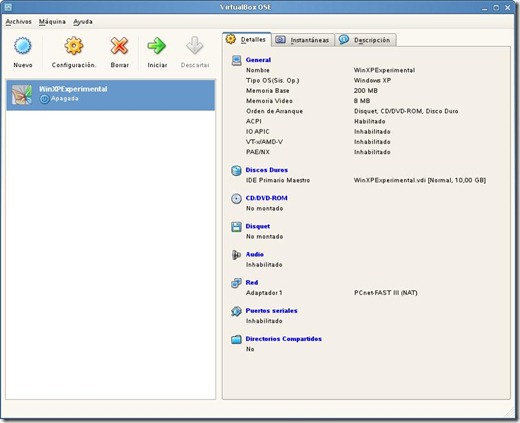Click the 'Habilitado' ACPI value

[x=369, y=121]
